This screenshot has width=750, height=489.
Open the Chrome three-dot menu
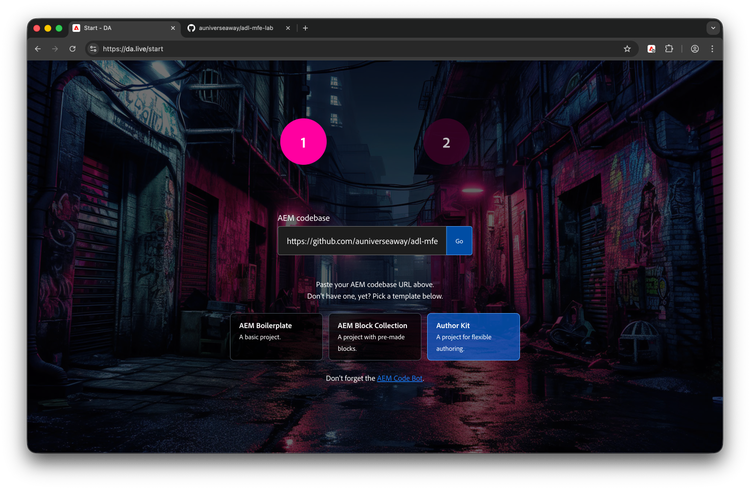[712, 48]
